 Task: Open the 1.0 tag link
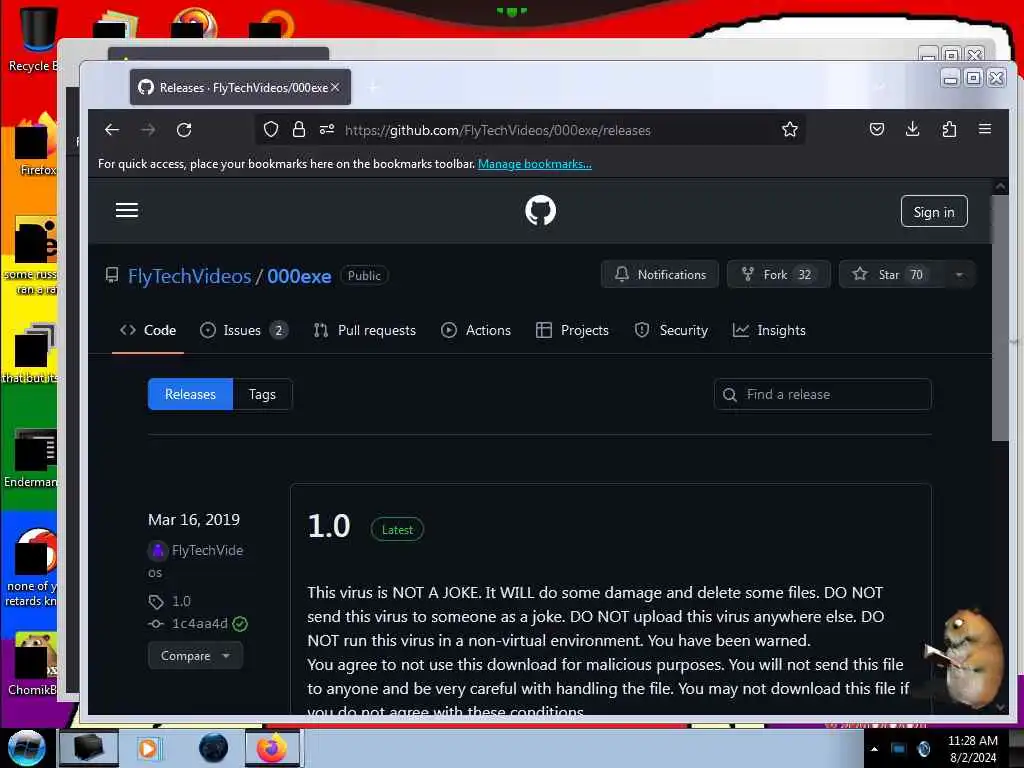click(x=182, y=601)
